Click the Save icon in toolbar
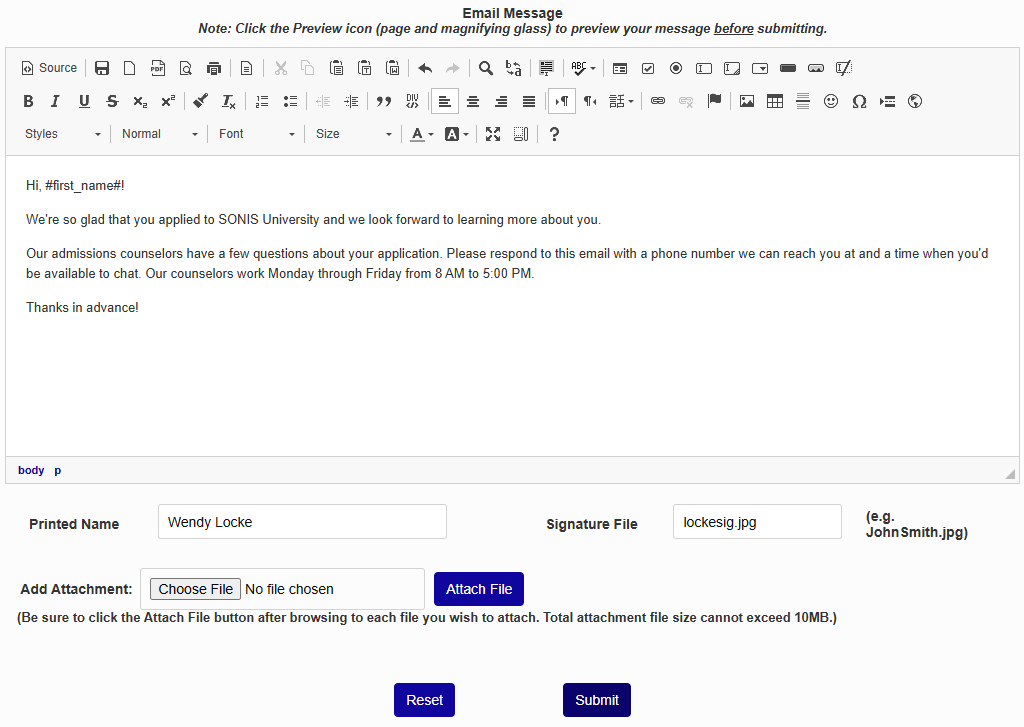 tap(102, 68)
